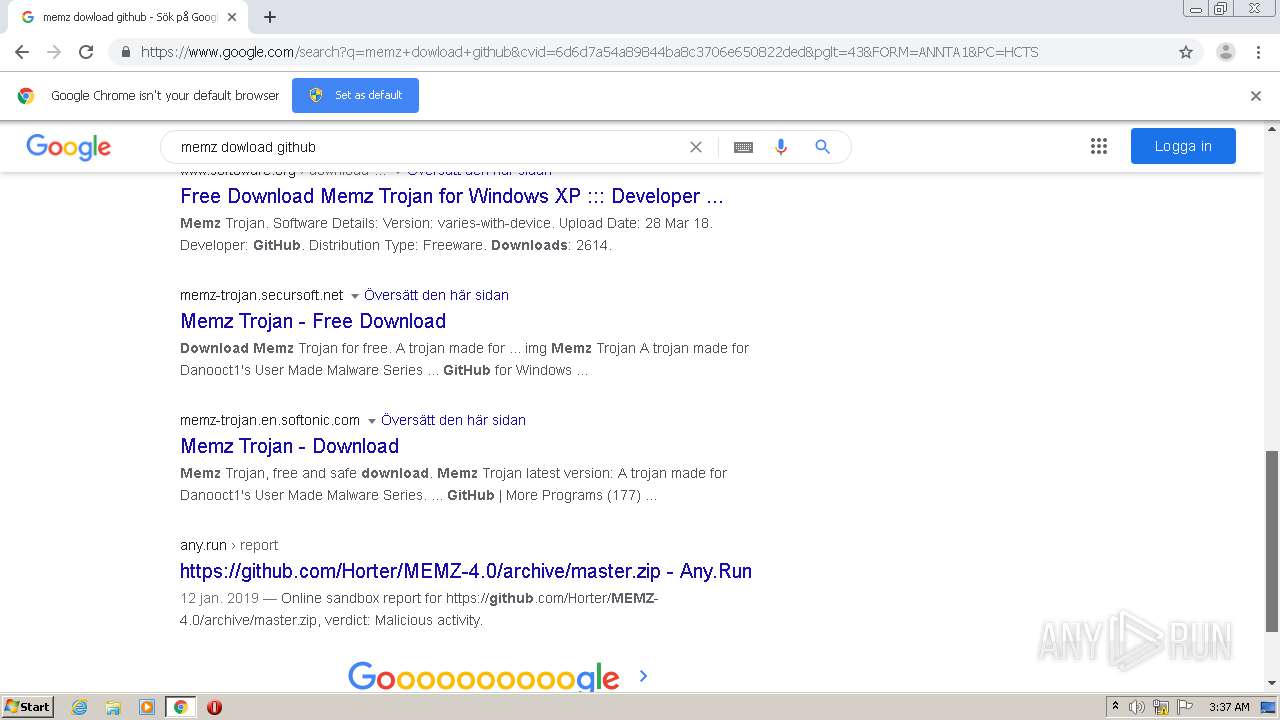Dismiss the default browser notification bar
1280x720 pixels.
[1256, 96]
